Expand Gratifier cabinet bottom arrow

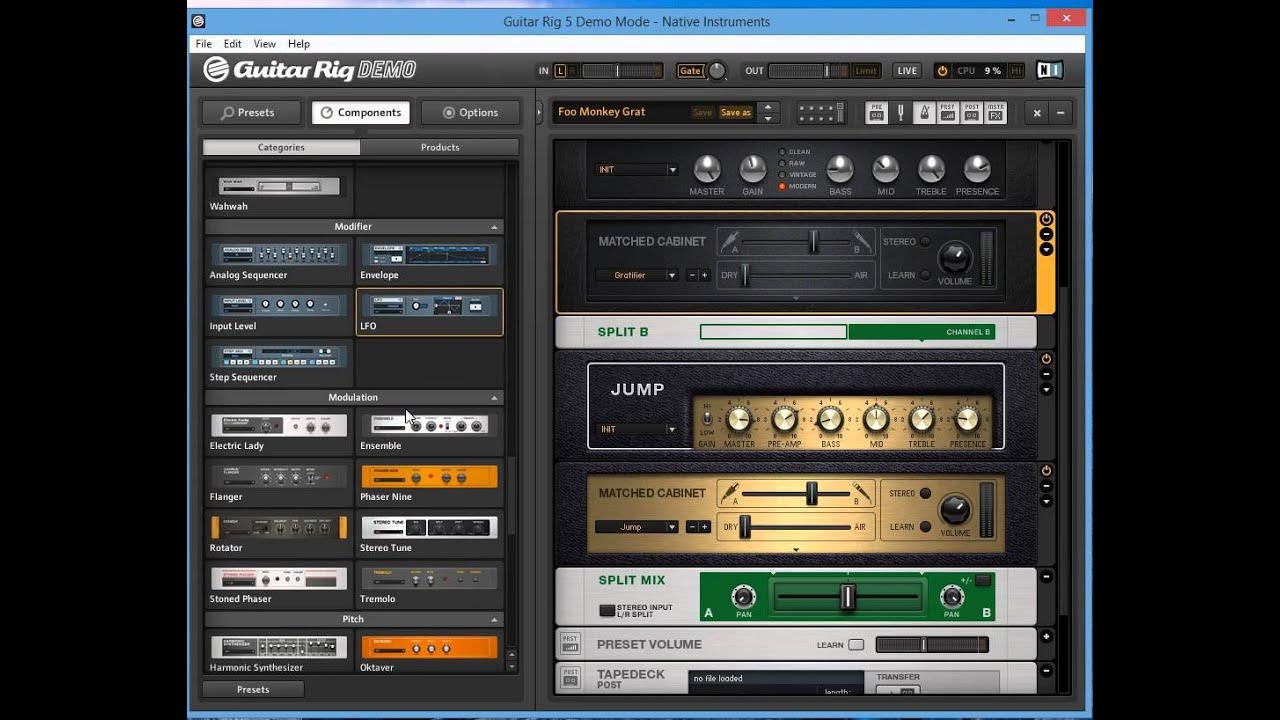point(796,298)
